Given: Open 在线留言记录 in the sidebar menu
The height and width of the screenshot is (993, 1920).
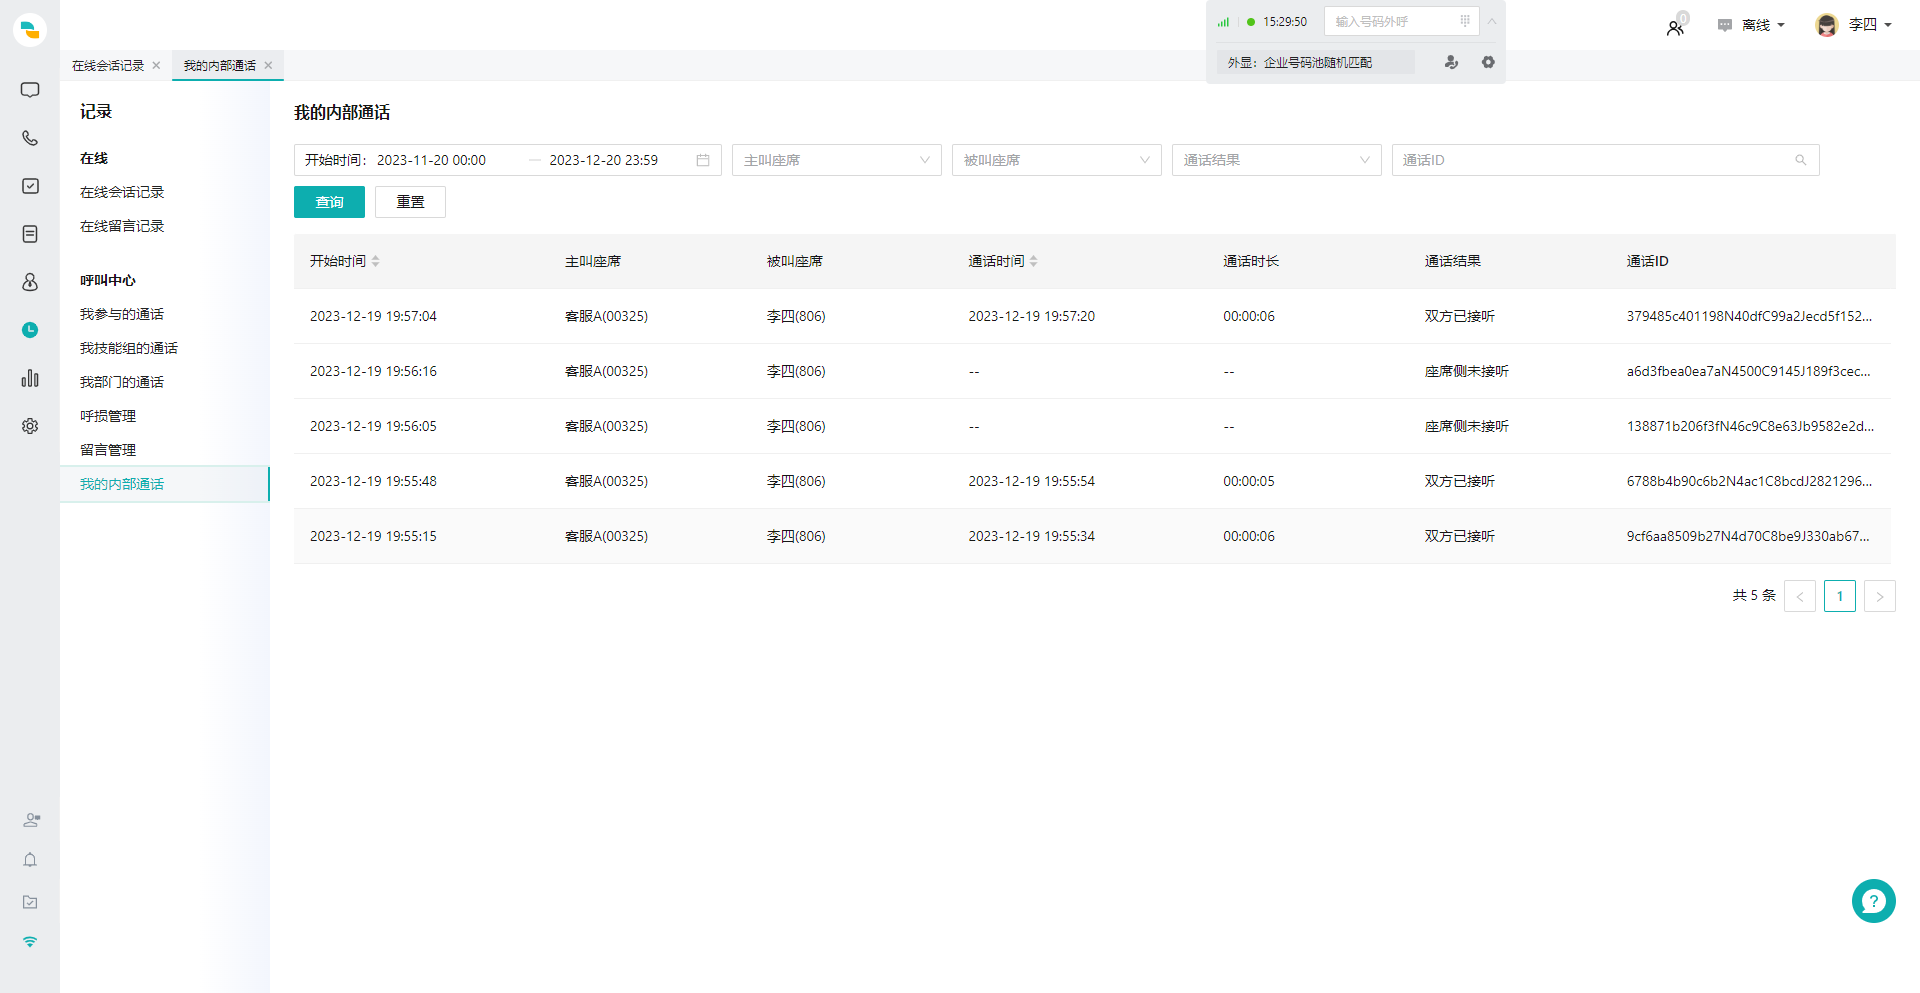Looking at the screenshot, I should 122,226.
